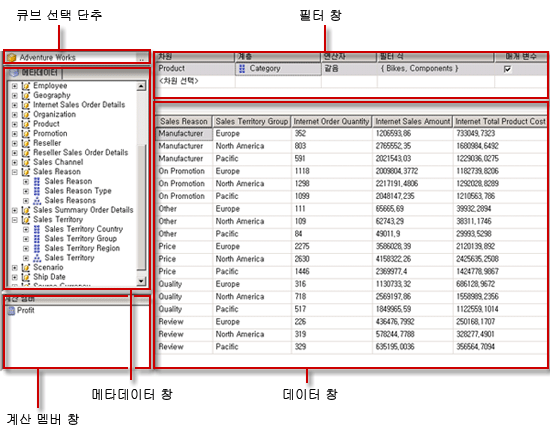Click the Organization dimension icon
The height and width of the screenshot is (434, 550).
click(26, 114)
